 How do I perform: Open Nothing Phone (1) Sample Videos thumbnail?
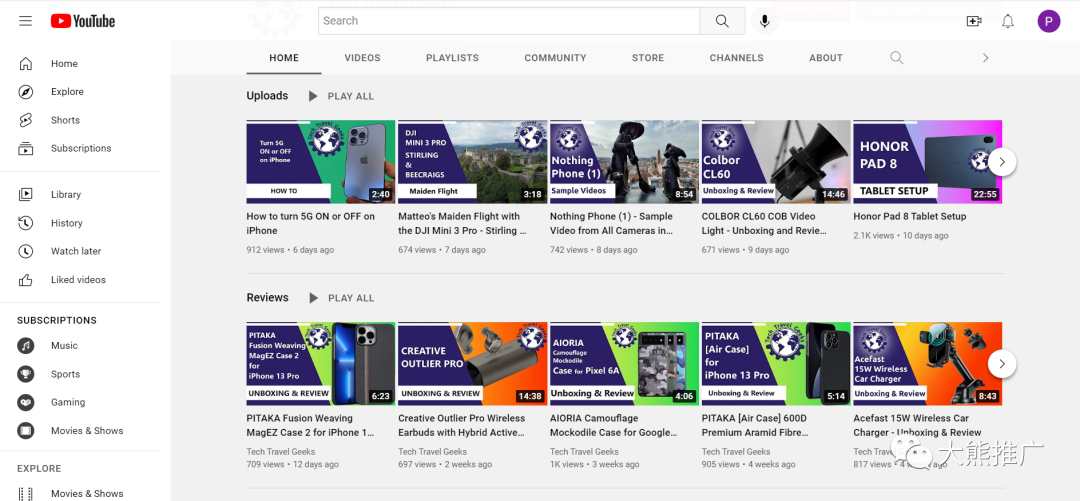[x=624, y=162]
